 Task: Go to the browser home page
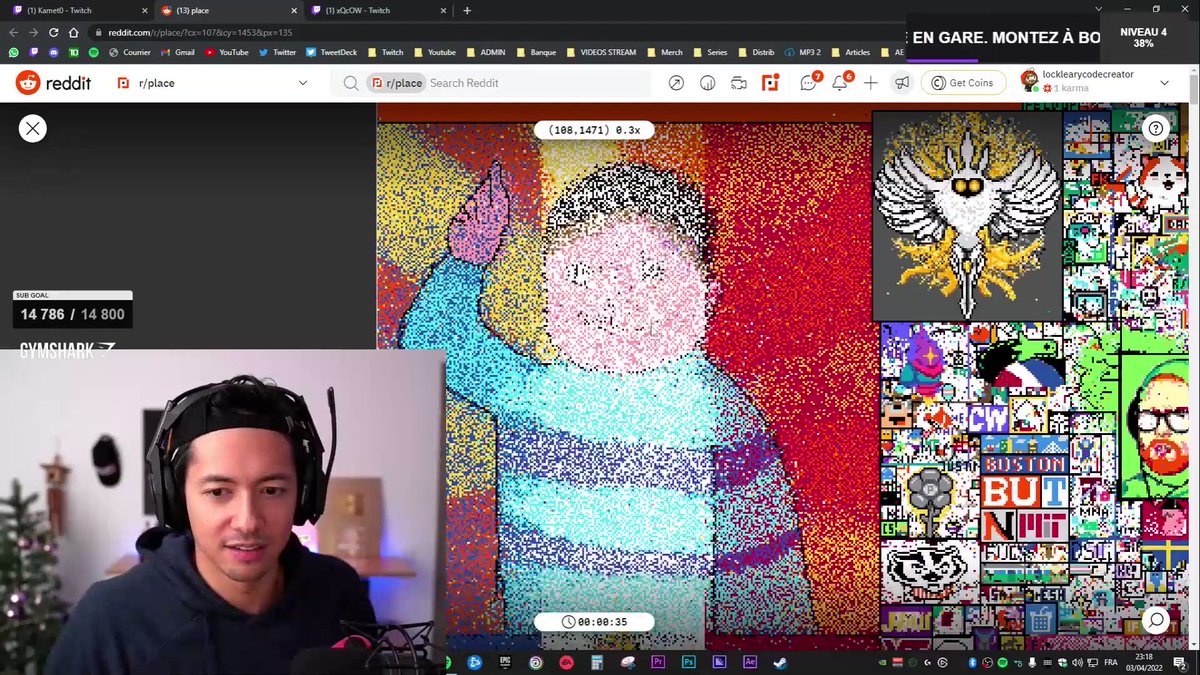74,32
